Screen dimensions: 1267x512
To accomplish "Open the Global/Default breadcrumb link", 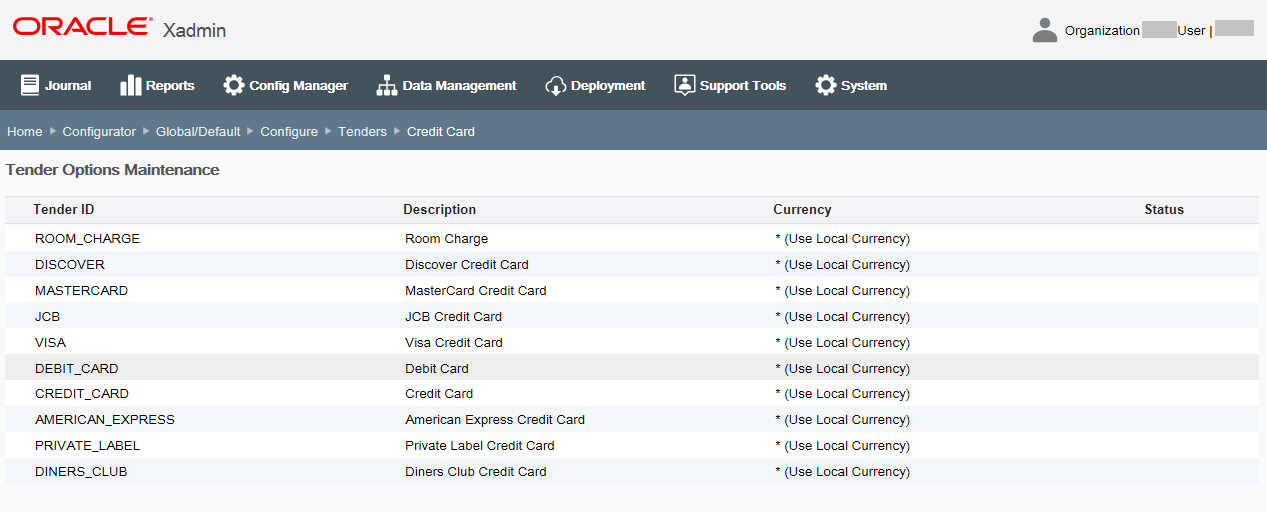I will click(x=198, y=131).
